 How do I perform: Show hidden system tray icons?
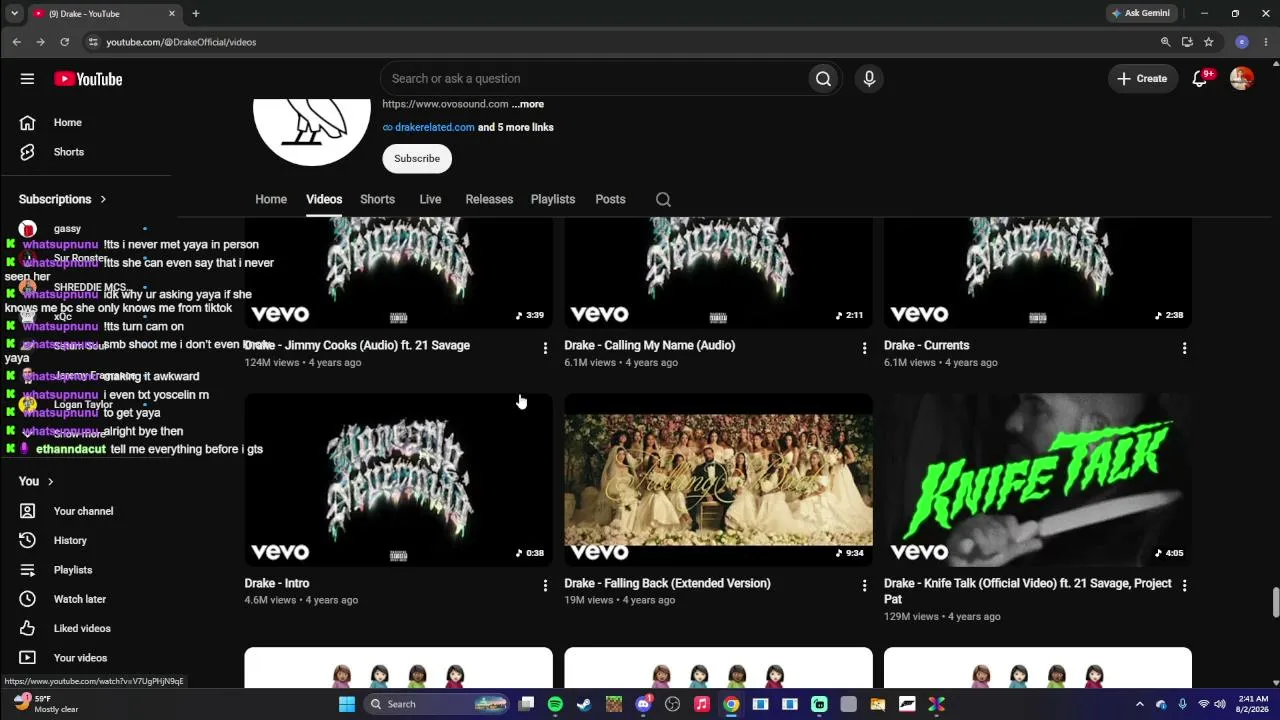click(x=1139, y=704)
